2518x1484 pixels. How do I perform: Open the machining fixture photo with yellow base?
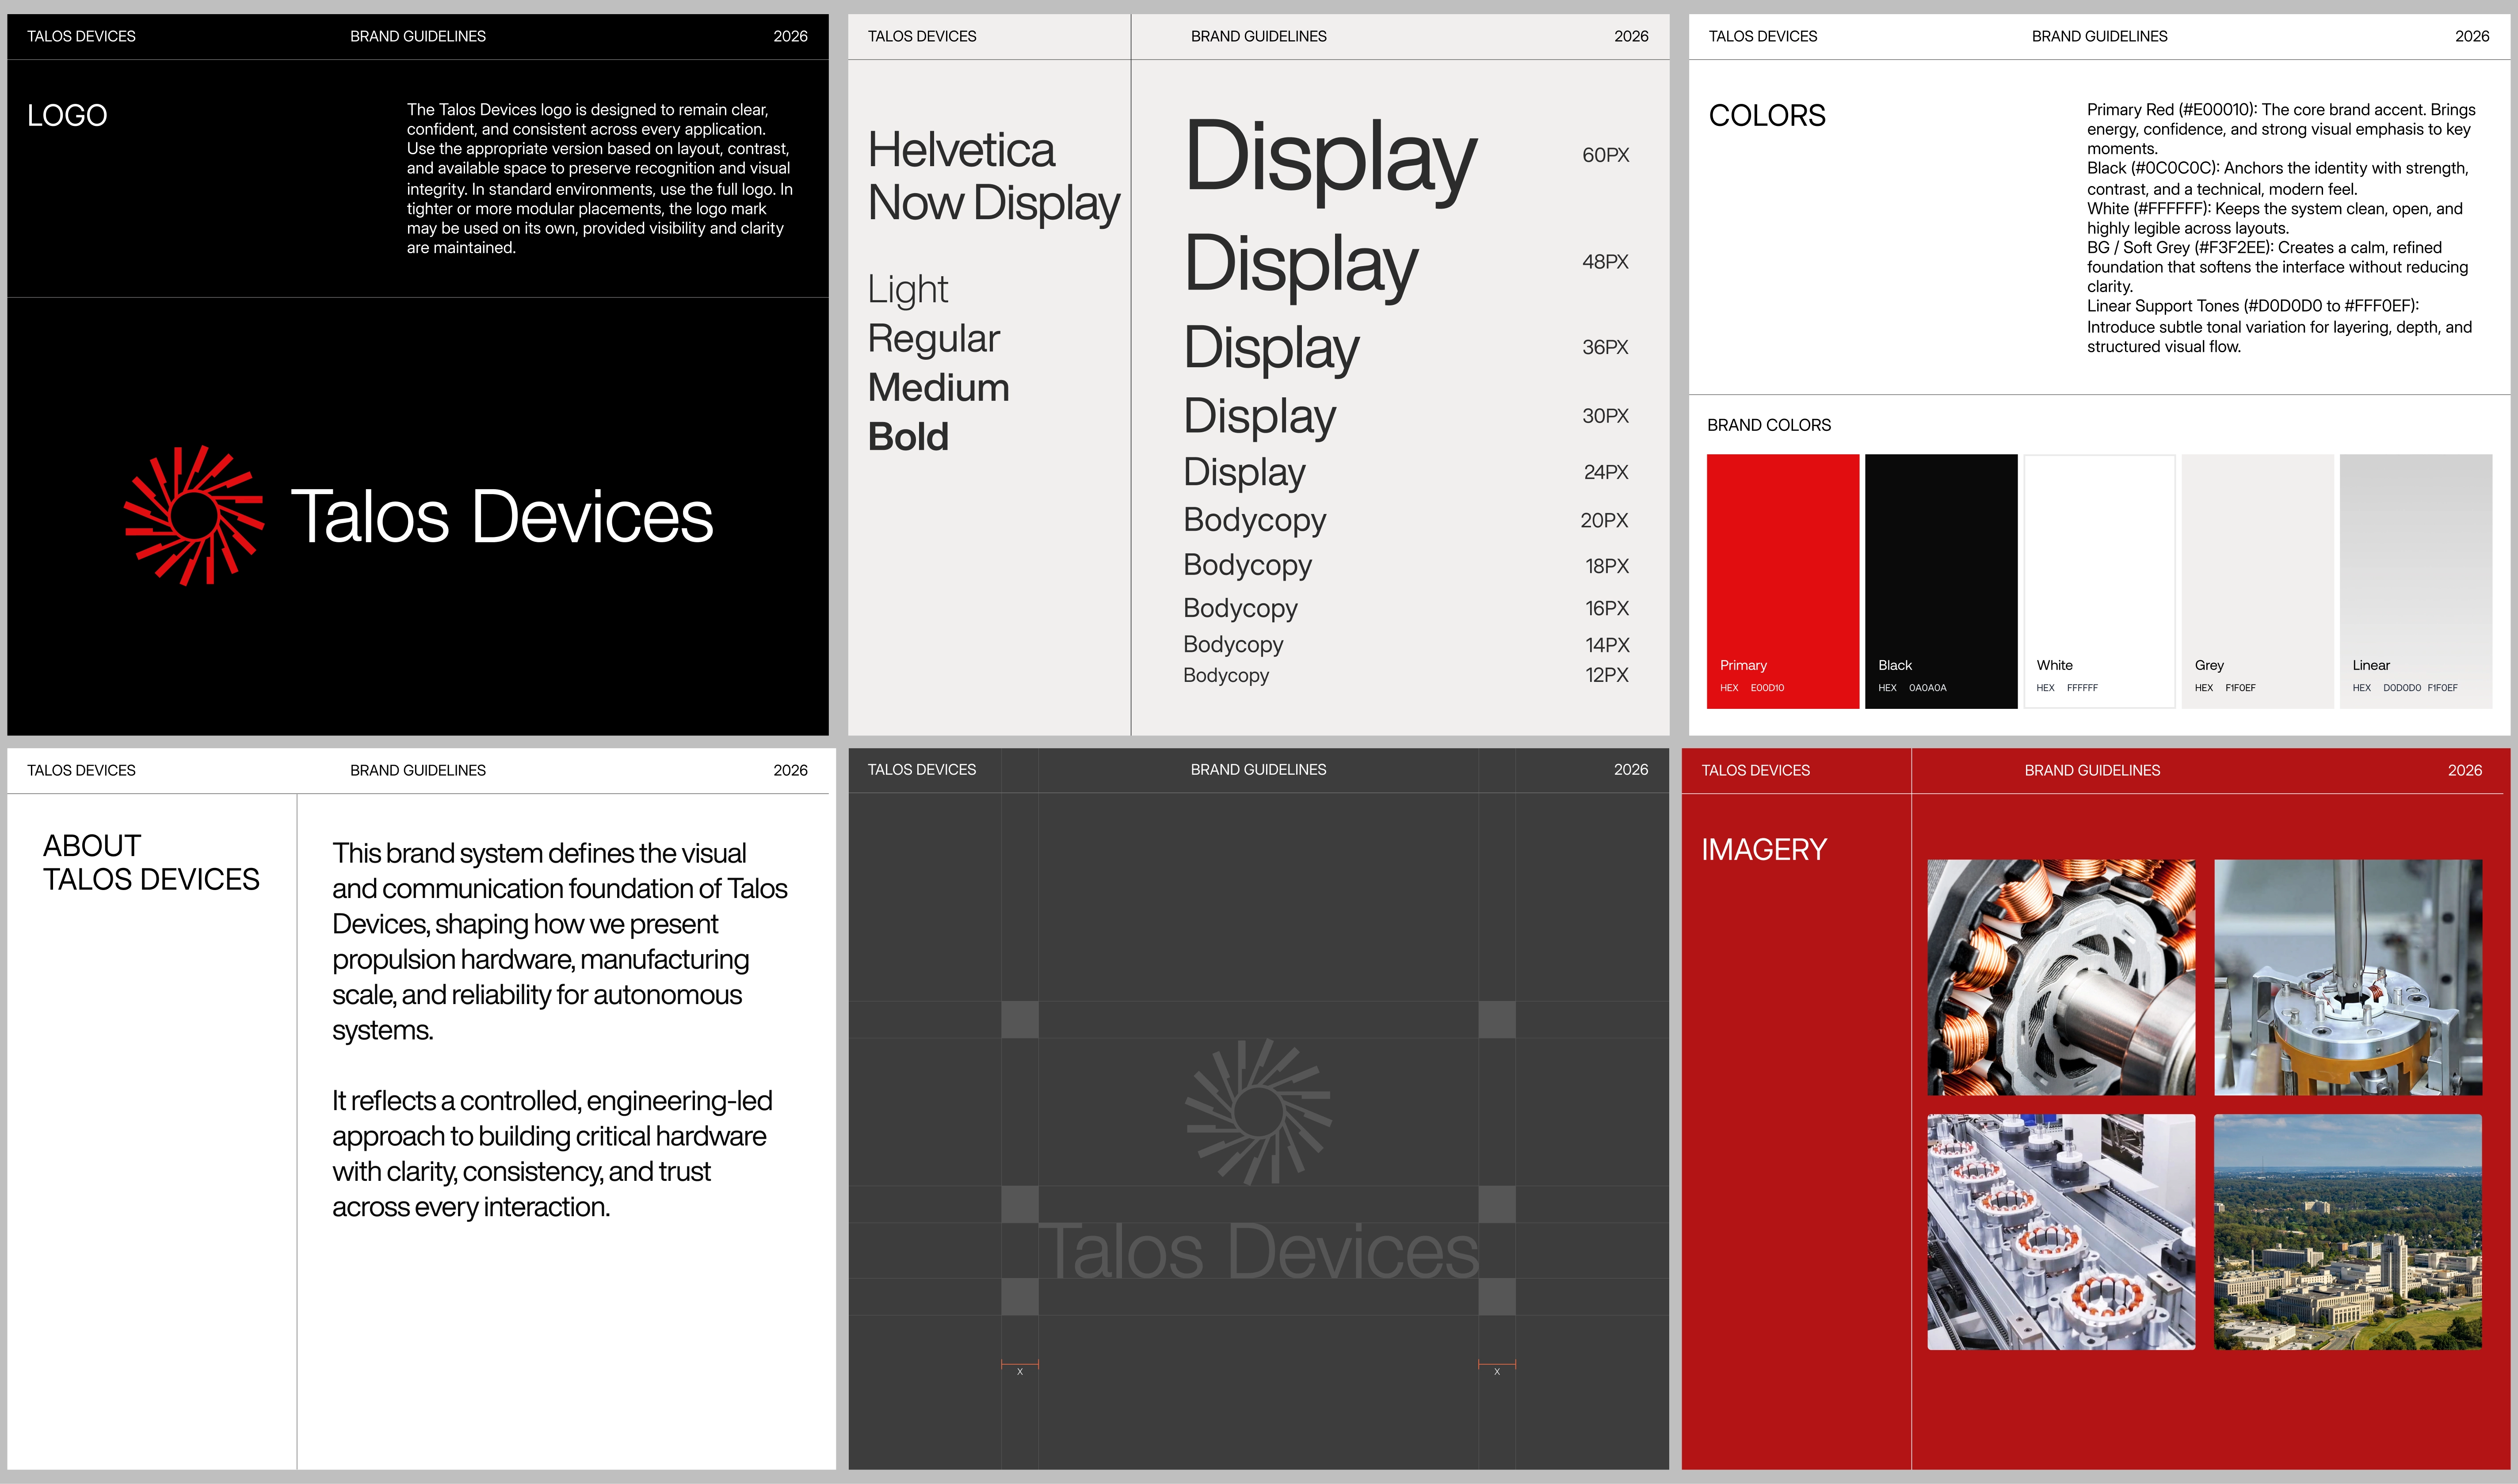(2348, 977)
